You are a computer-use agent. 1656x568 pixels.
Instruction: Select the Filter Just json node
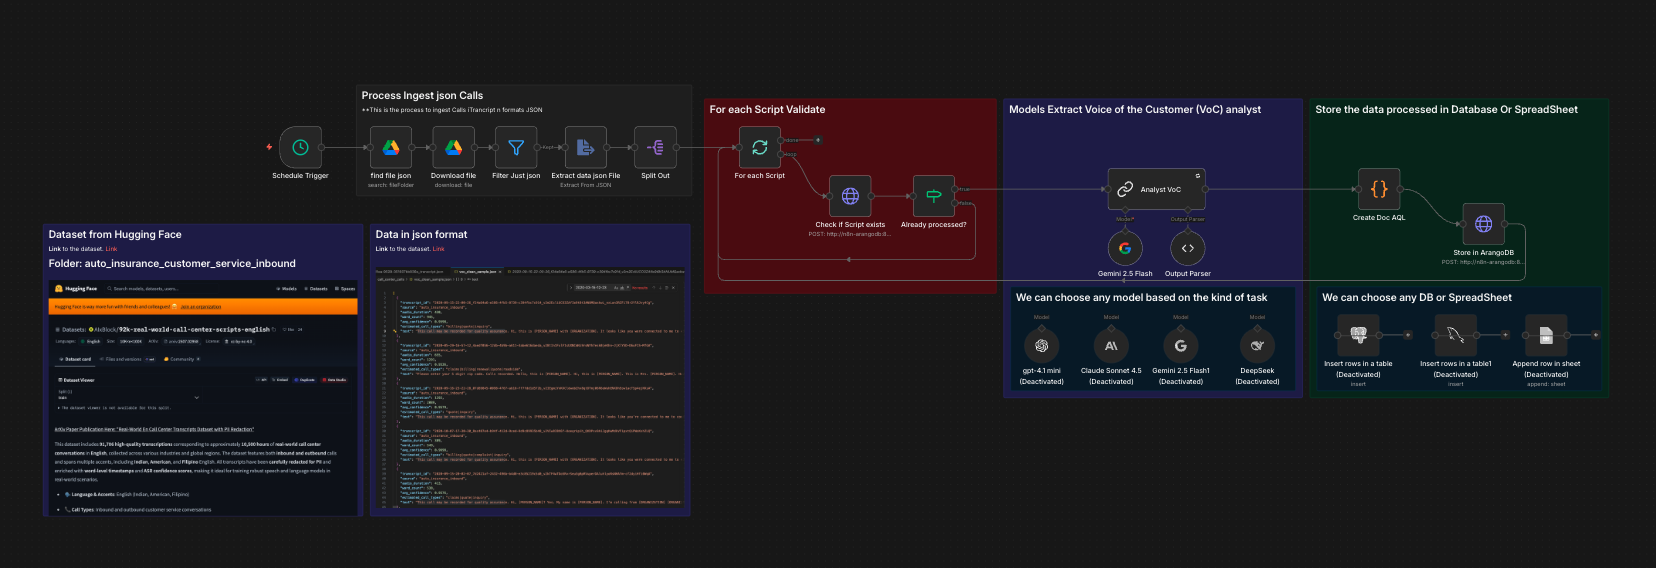516,147
